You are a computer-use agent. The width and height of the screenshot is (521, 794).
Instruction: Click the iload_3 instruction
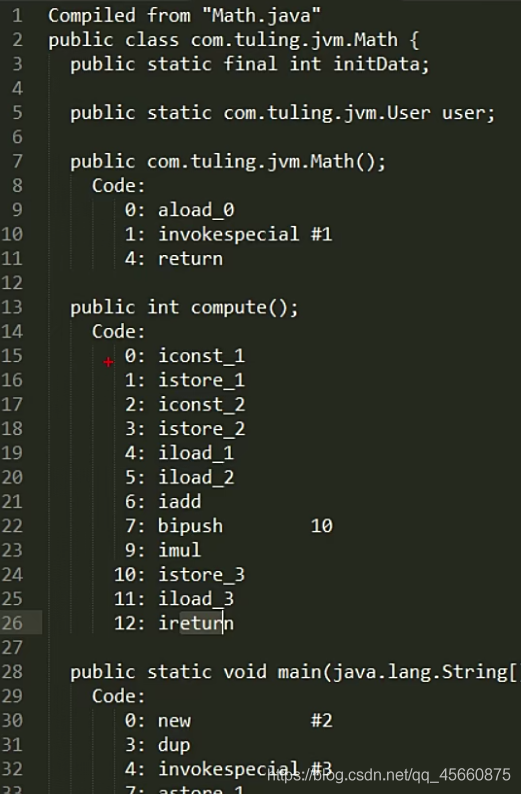196,599
